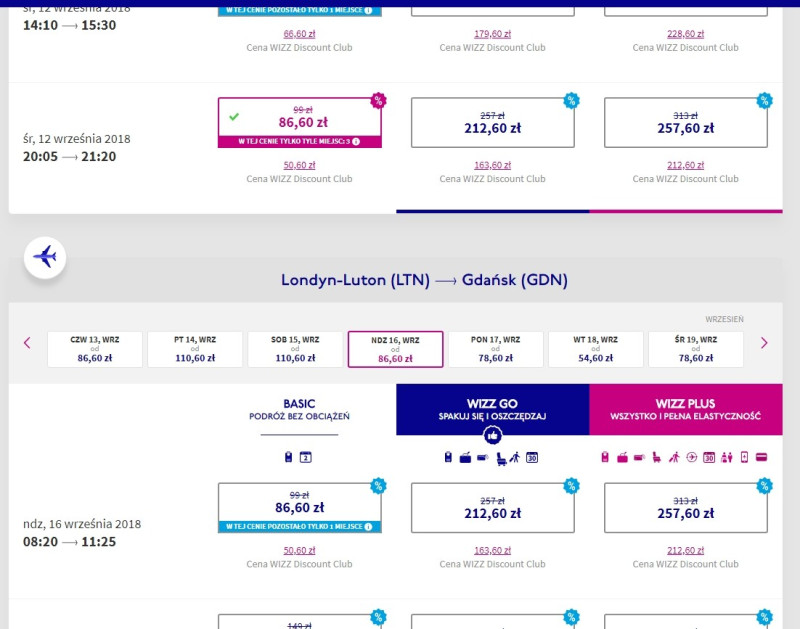Choose 257,60 zł WIZZ PLUS for 20:05 flight
This screenshot has width=800, height=629.
point(686,122)
